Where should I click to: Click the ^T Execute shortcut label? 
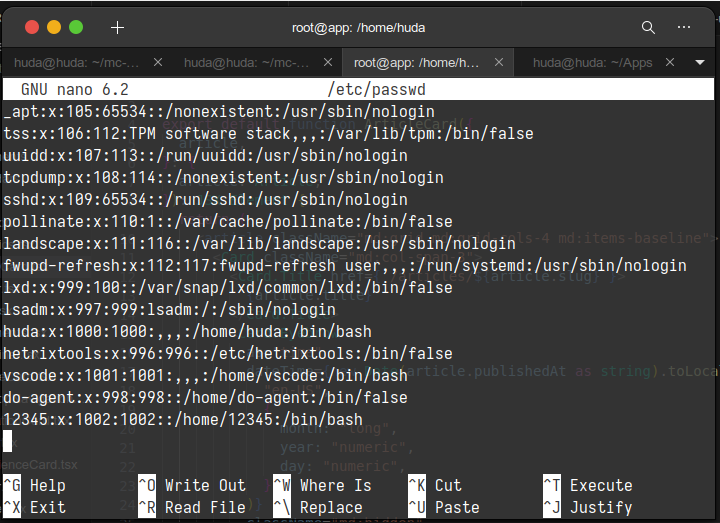587,485
